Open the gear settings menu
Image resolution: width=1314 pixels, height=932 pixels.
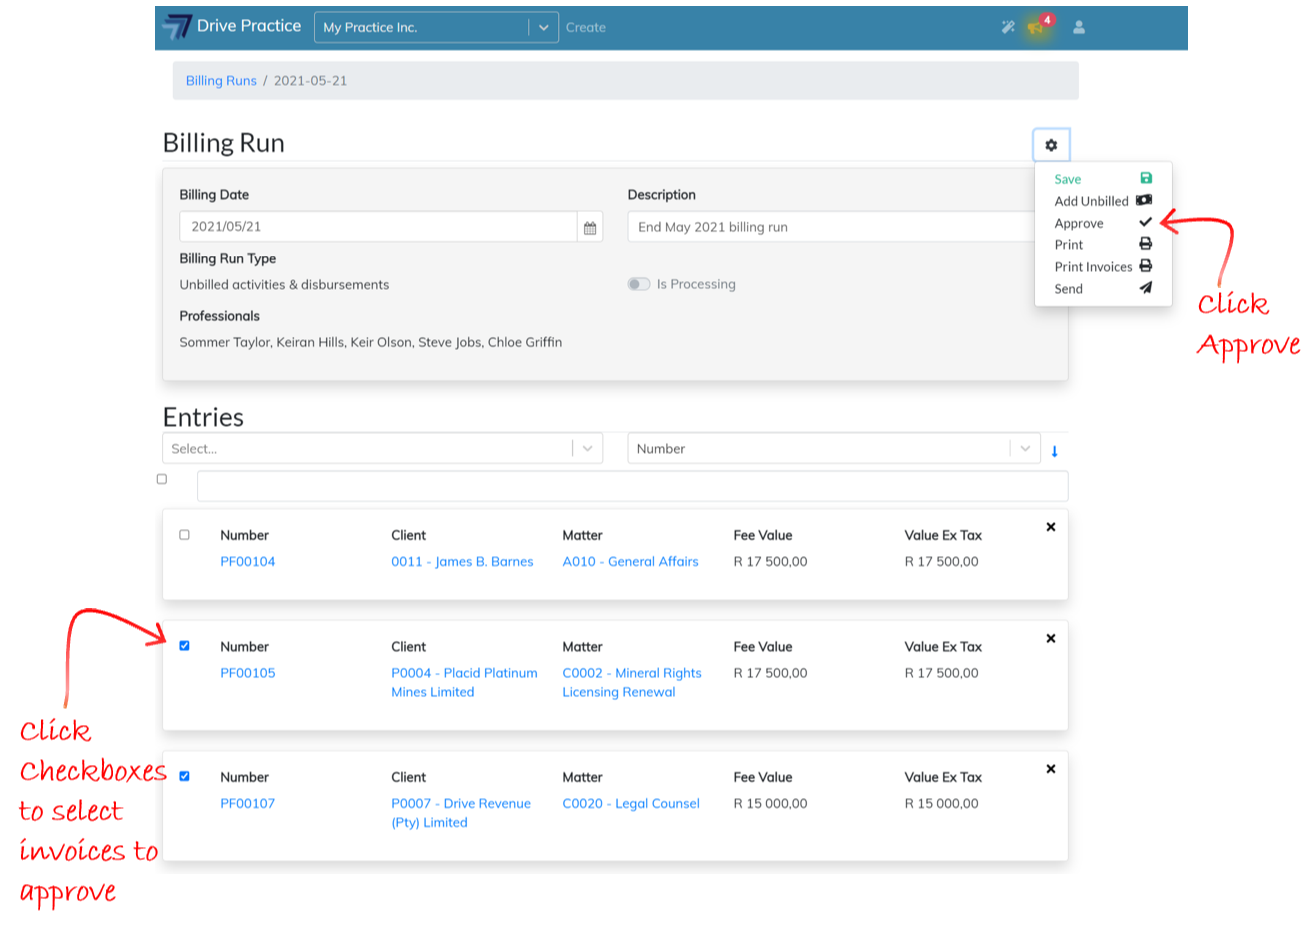coord(1051,145)
